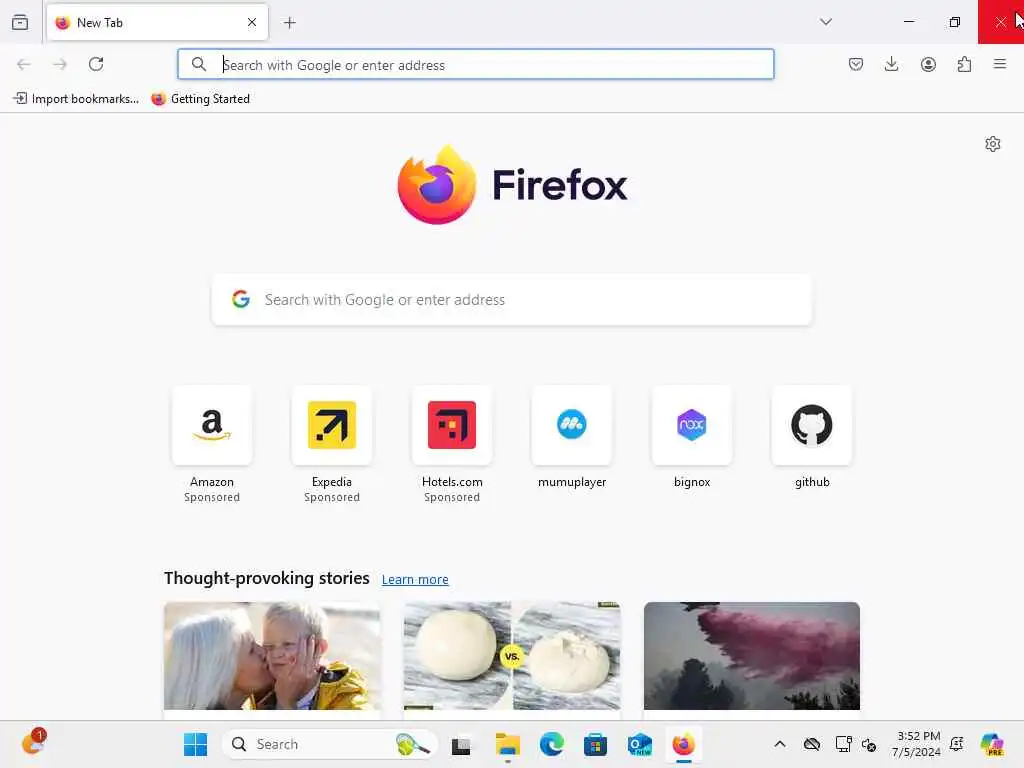Viewport: 1024px width, 768px height.
Task: Open the wildfire plane story thumbnail
Action: 752,656
